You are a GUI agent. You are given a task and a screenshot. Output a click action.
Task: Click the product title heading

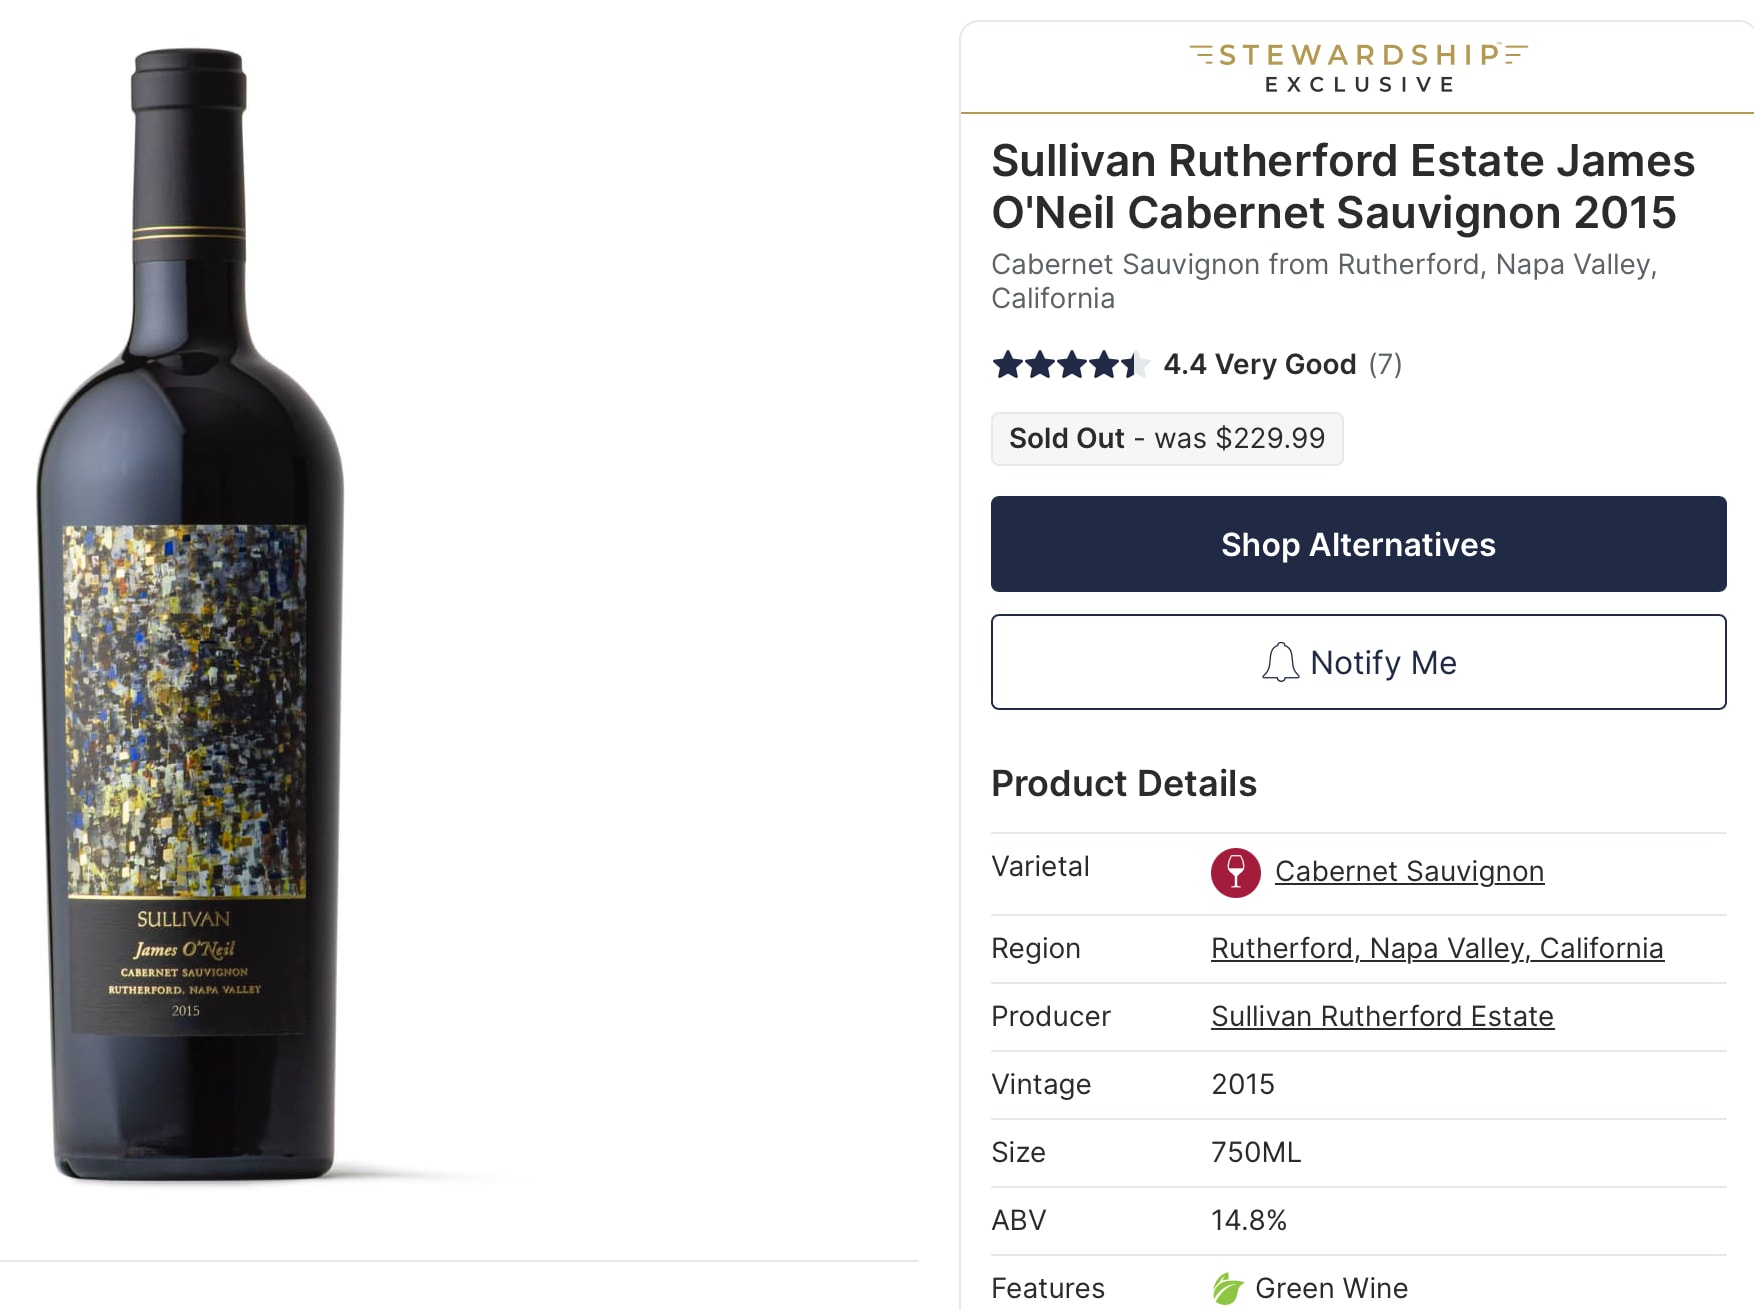tap(1342, 187)
